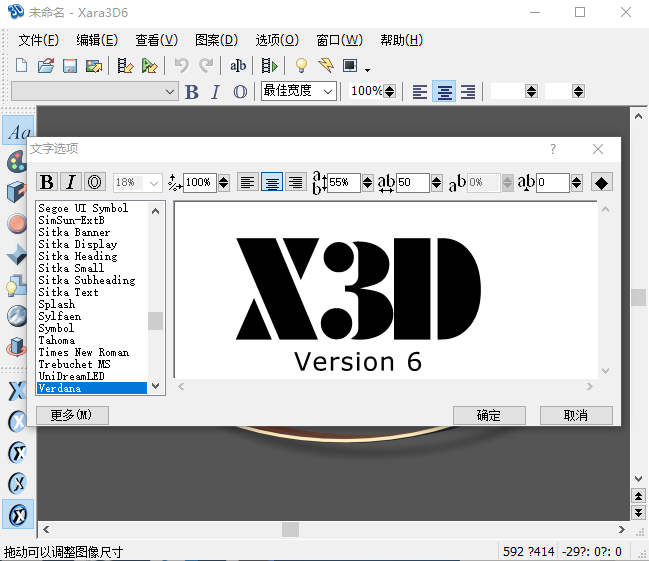Open a file using the open folder icon

point(46,65)
